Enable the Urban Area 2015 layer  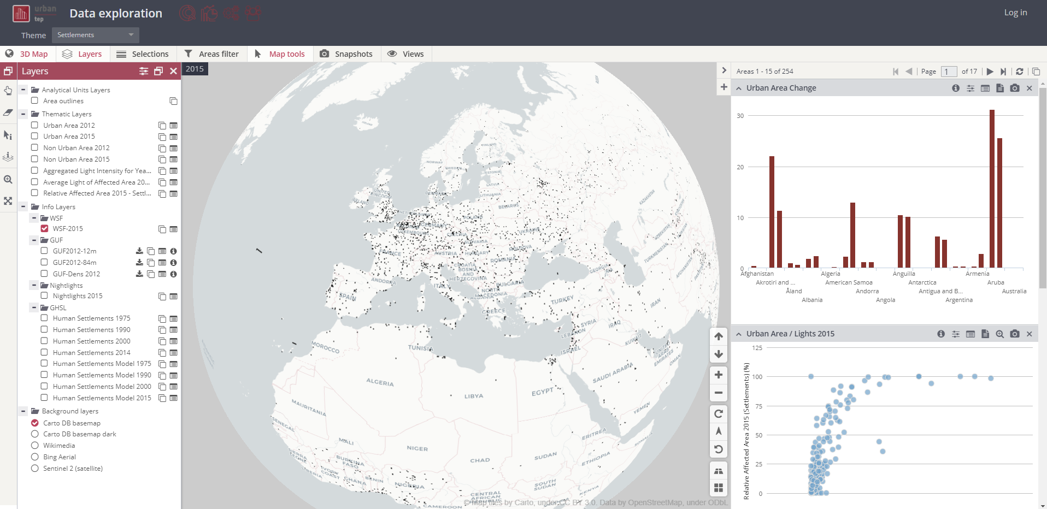[x=35, y=136]
